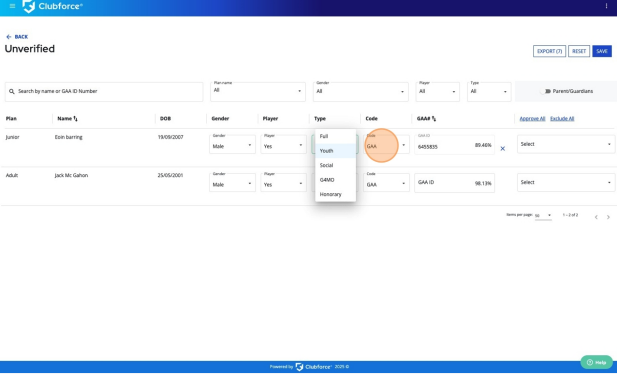Open items per page dropdown

[x=543, y=215]
